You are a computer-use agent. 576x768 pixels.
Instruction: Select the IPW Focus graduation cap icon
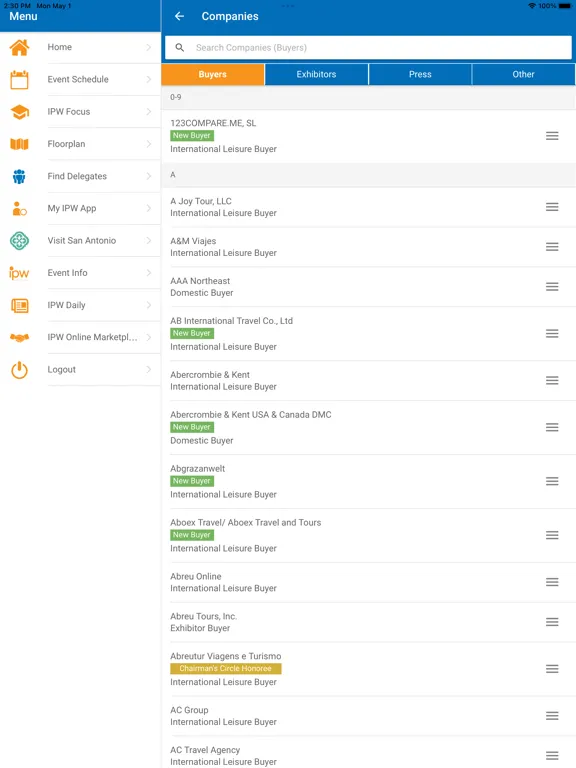(20, 112)
